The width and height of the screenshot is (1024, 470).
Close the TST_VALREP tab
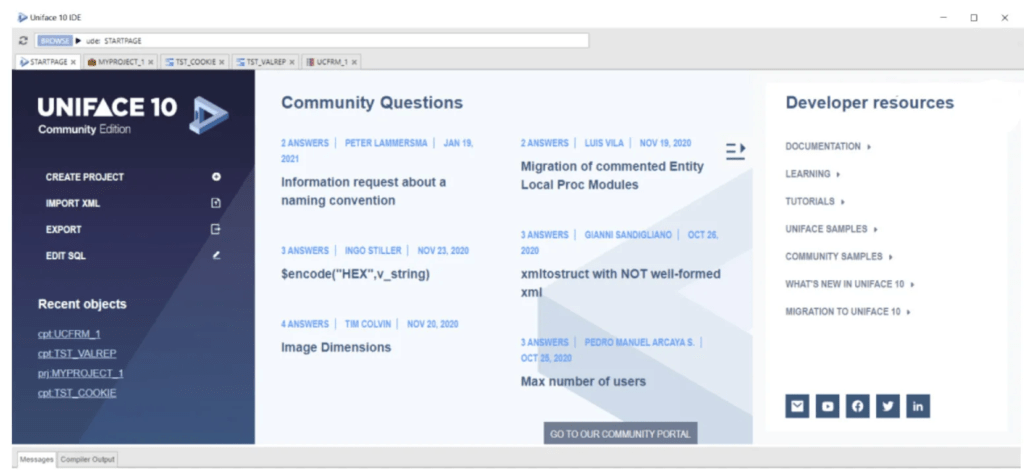tap(292, 62)
